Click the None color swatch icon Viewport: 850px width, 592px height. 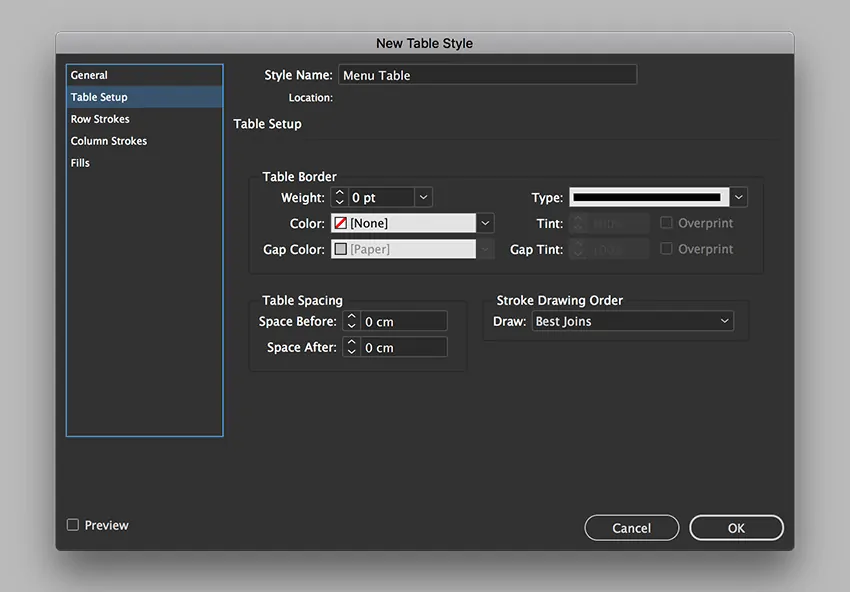[x=341, y=224]
